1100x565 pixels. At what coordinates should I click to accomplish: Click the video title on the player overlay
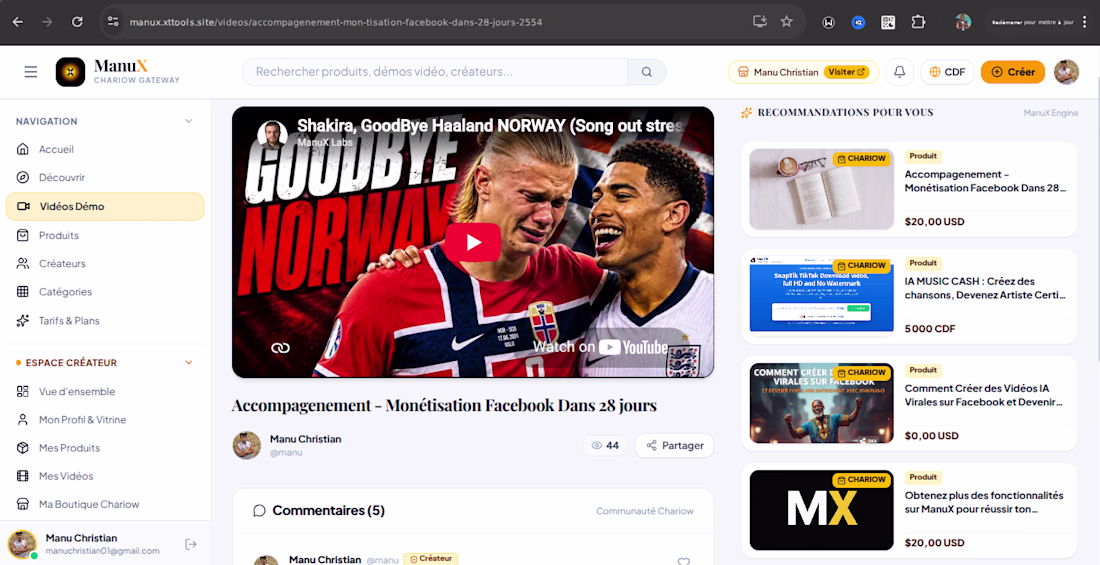490,126
